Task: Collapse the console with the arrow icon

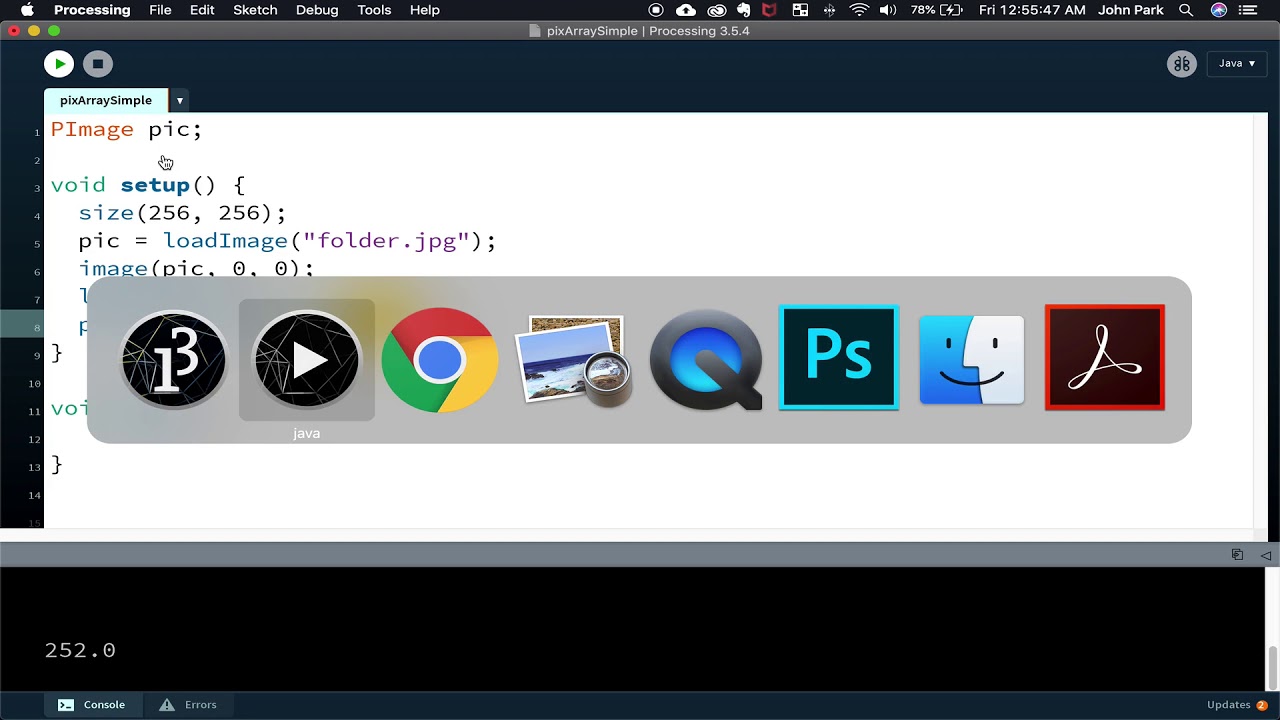Action: tap(1265, 555)
